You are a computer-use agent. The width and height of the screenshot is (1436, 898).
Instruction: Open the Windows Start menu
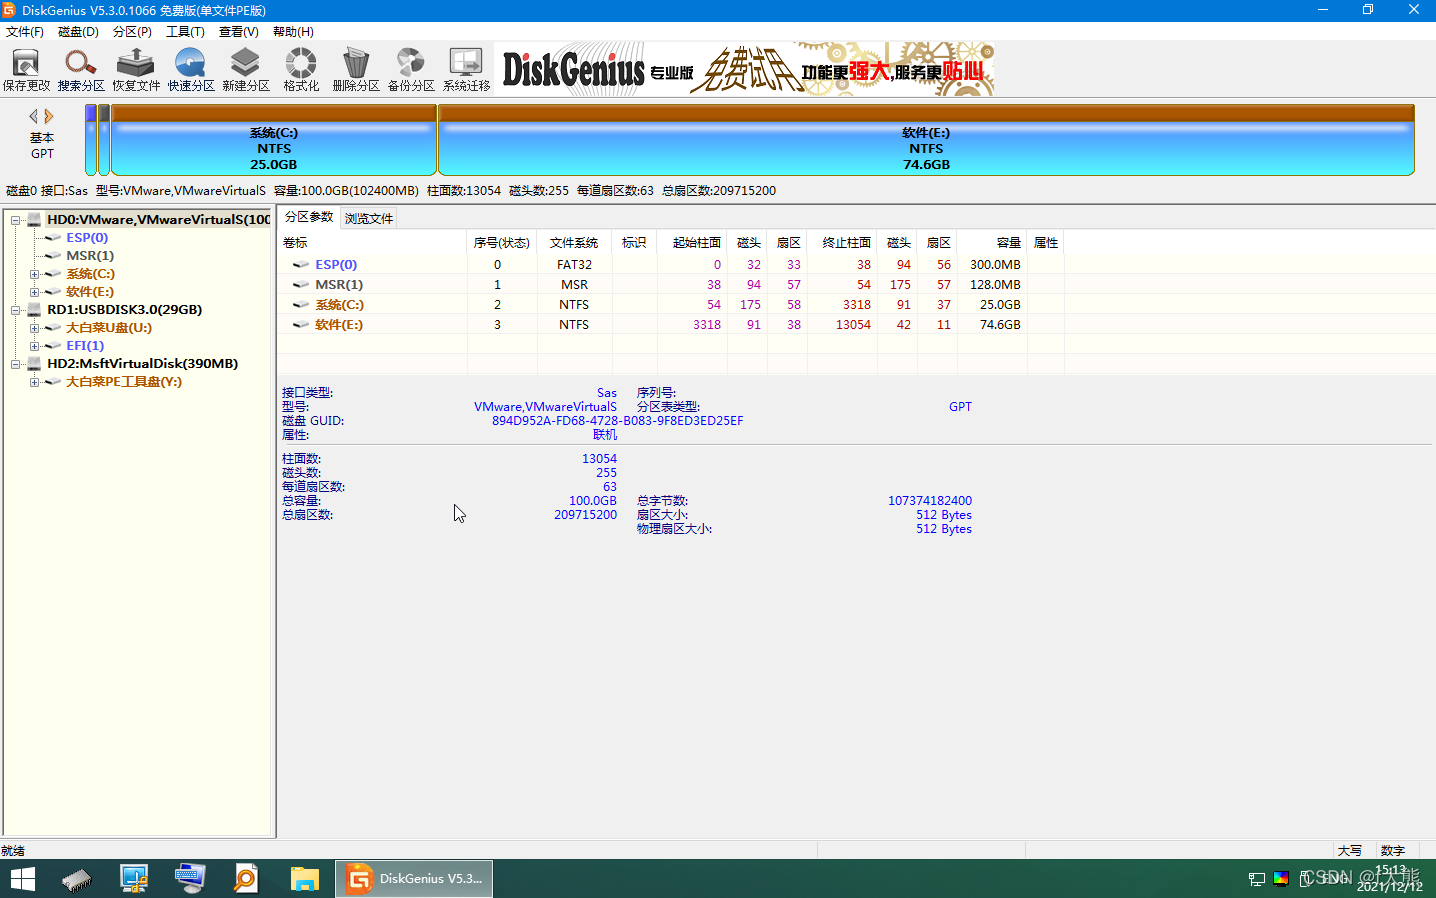22,879
